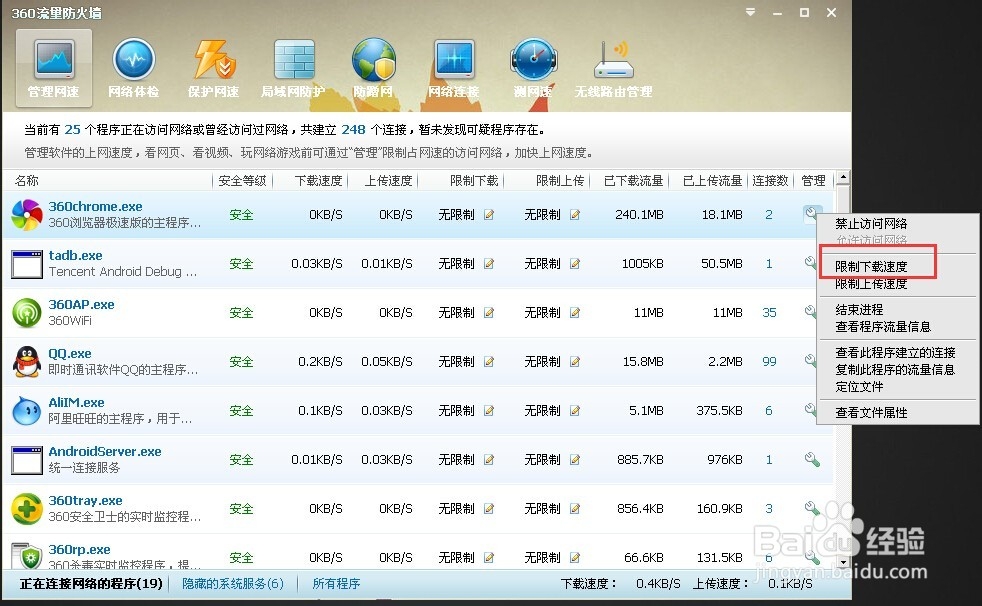The image size is (982, 606).
Task: Choose 限制下载速度 in context menu
Action: [x=871, y=267]
